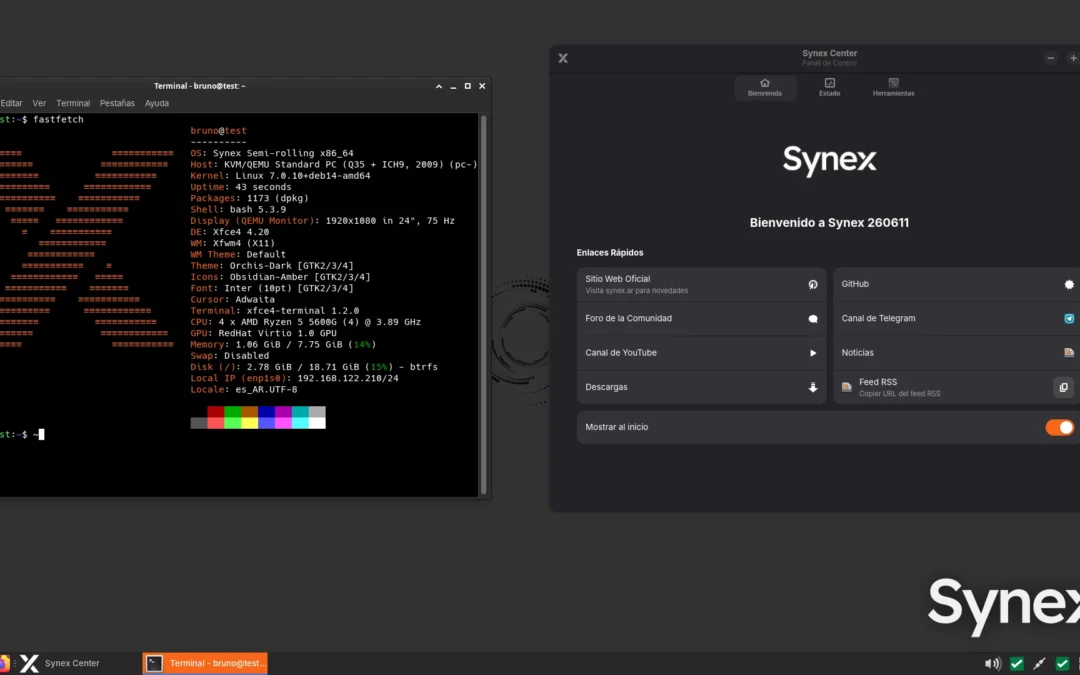Click the volume speaker icon in system tray

coord(993,664)
